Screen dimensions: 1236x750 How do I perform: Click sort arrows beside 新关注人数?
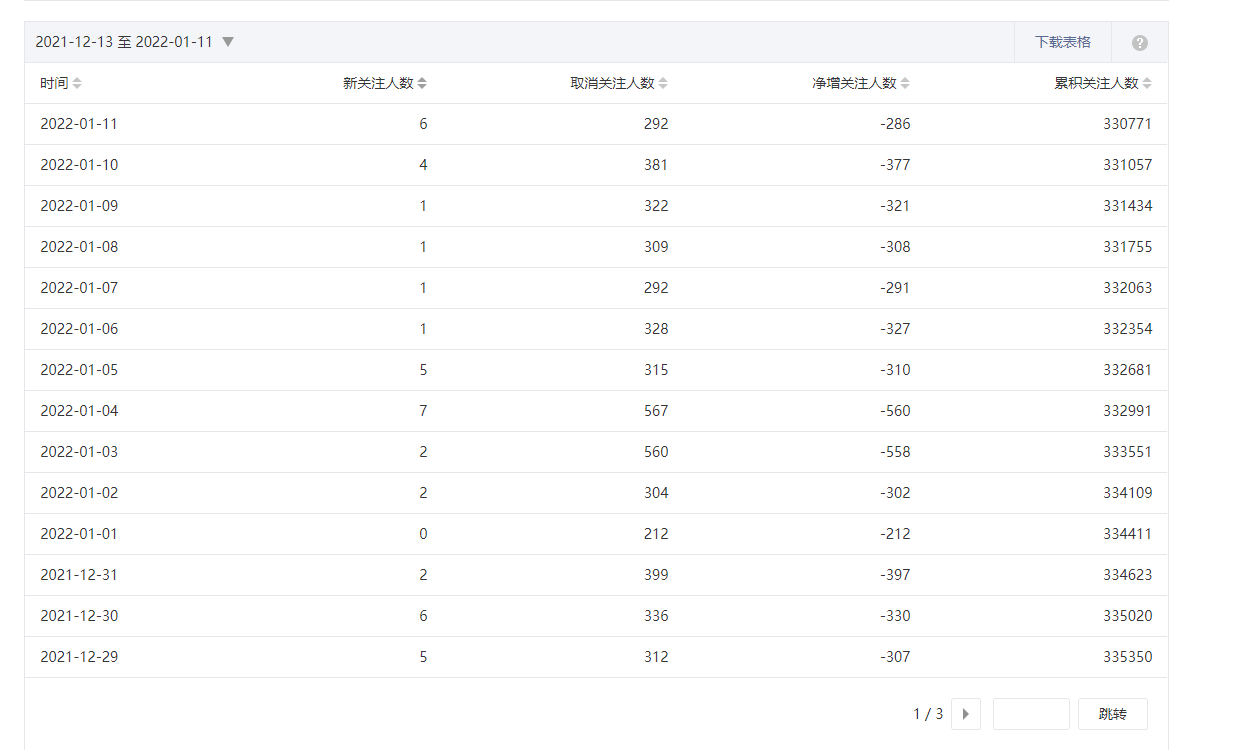click(x=422, y=83)
